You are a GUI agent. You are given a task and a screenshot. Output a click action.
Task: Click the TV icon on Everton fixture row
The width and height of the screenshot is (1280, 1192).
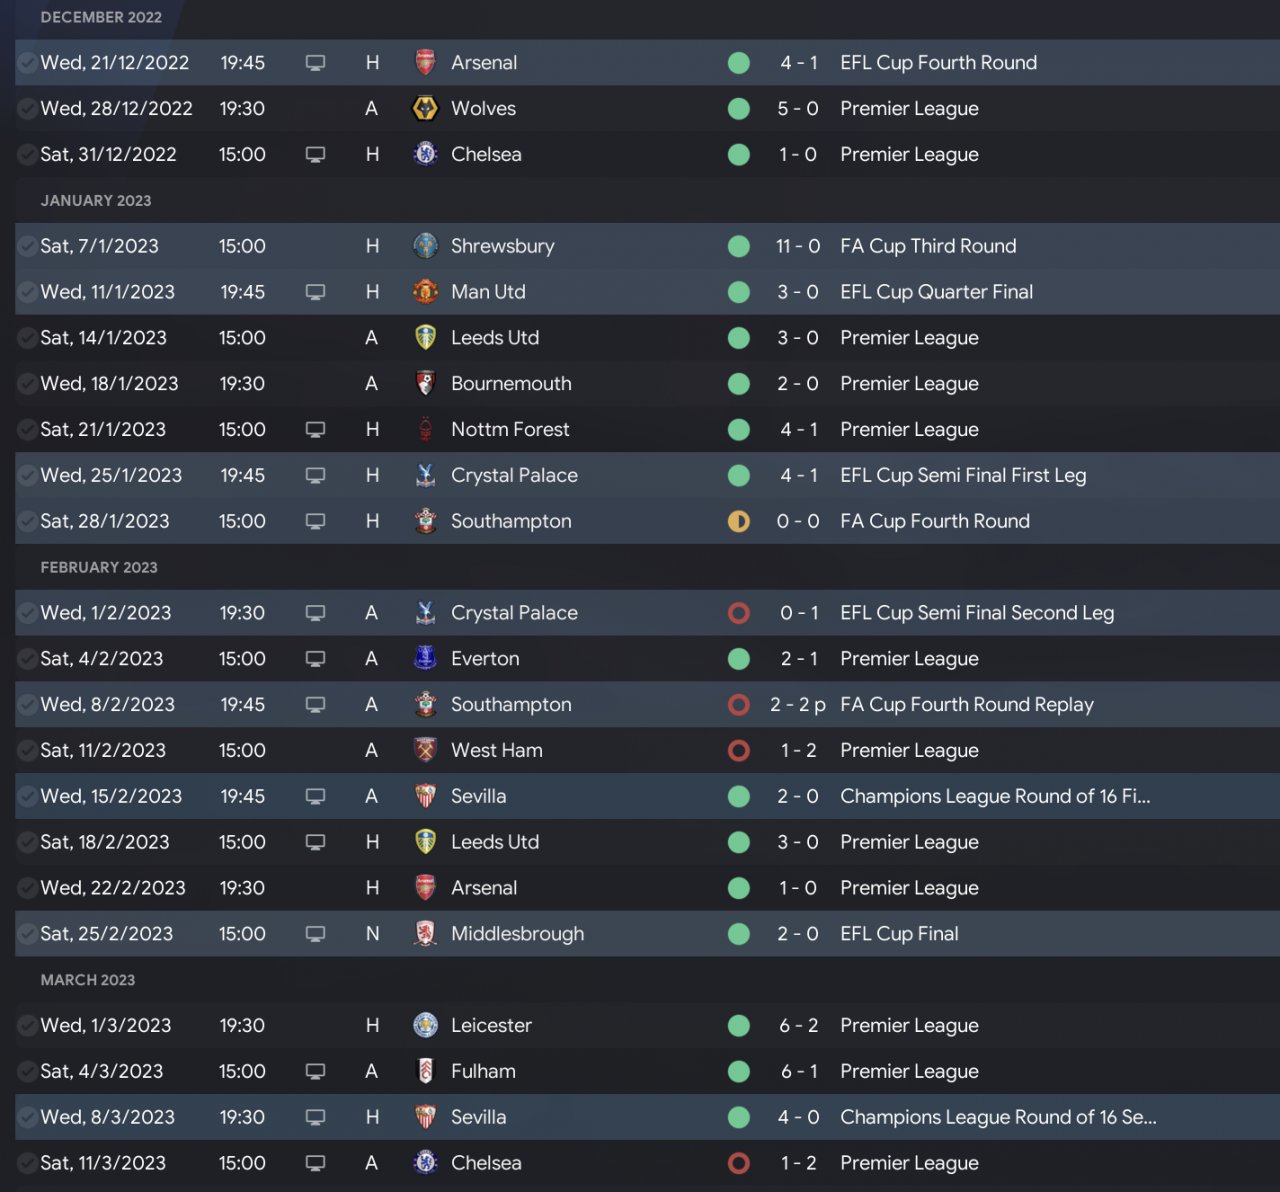315,659
